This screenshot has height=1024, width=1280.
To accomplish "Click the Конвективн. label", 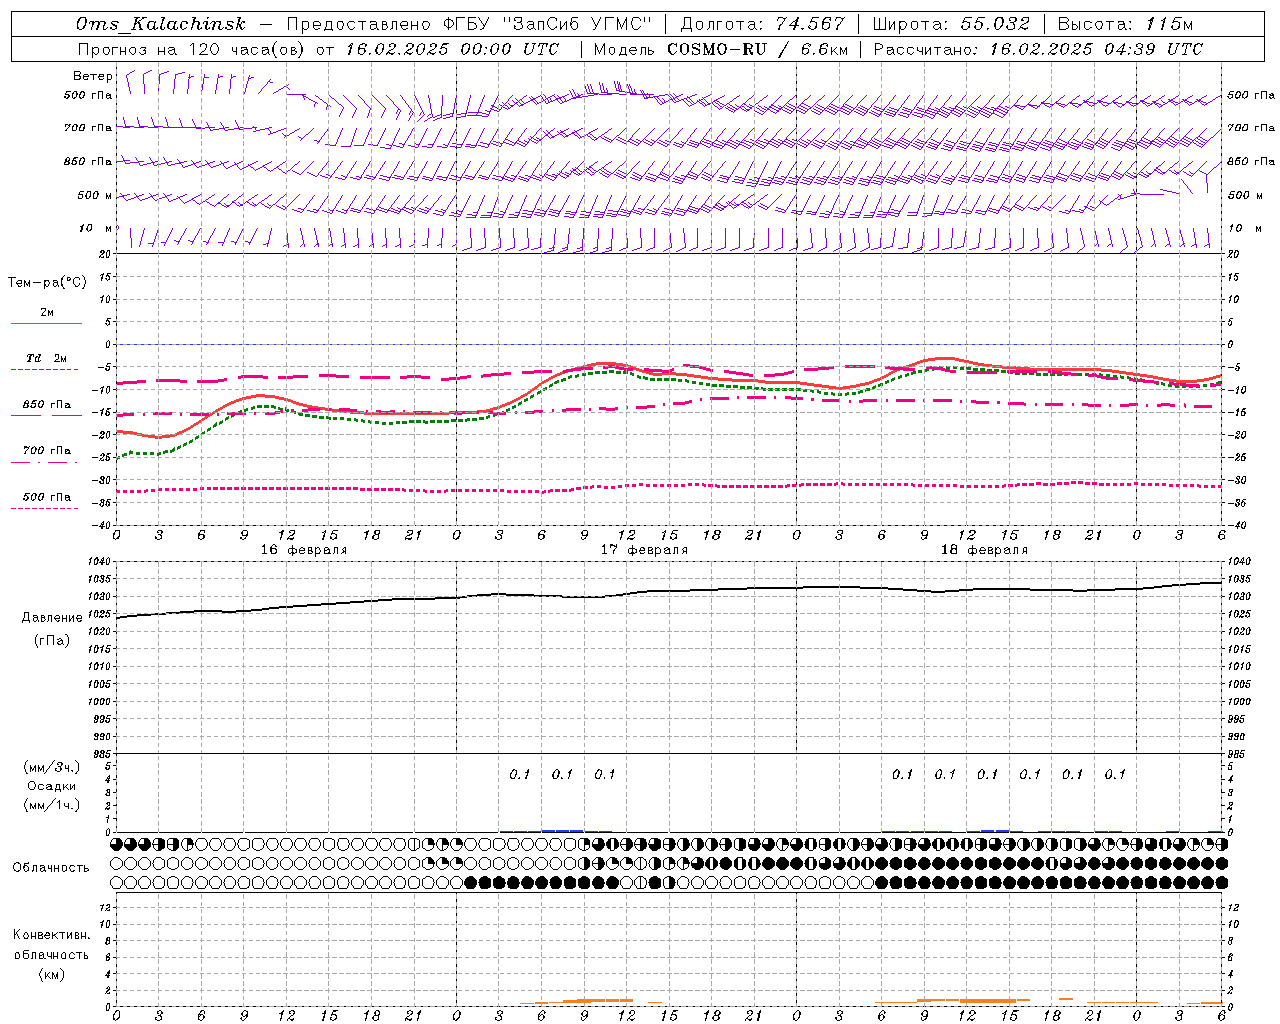I will 51,935.
